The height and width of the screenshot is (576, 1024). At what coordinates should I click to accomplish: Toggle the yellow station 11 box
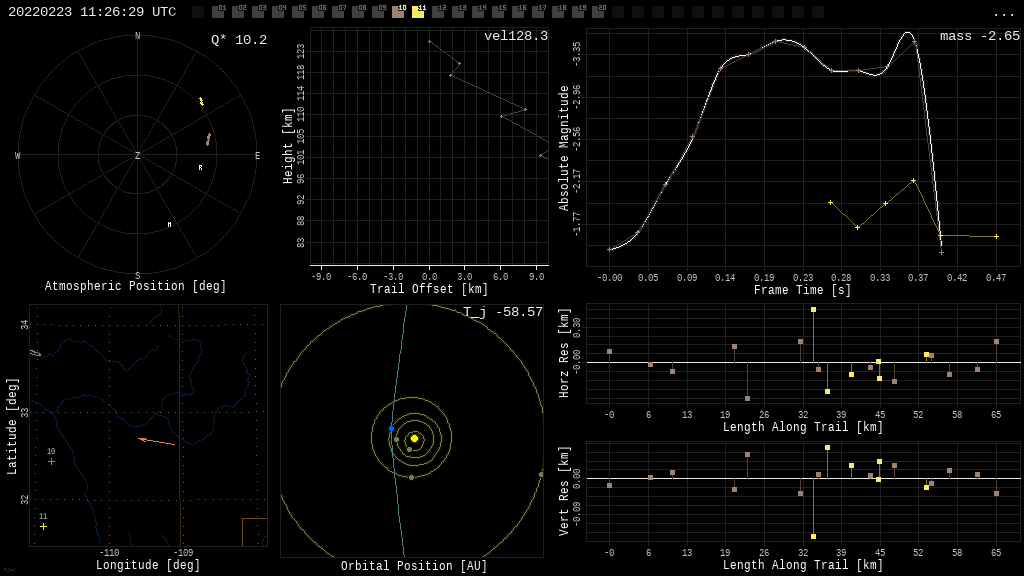(418, 12)
